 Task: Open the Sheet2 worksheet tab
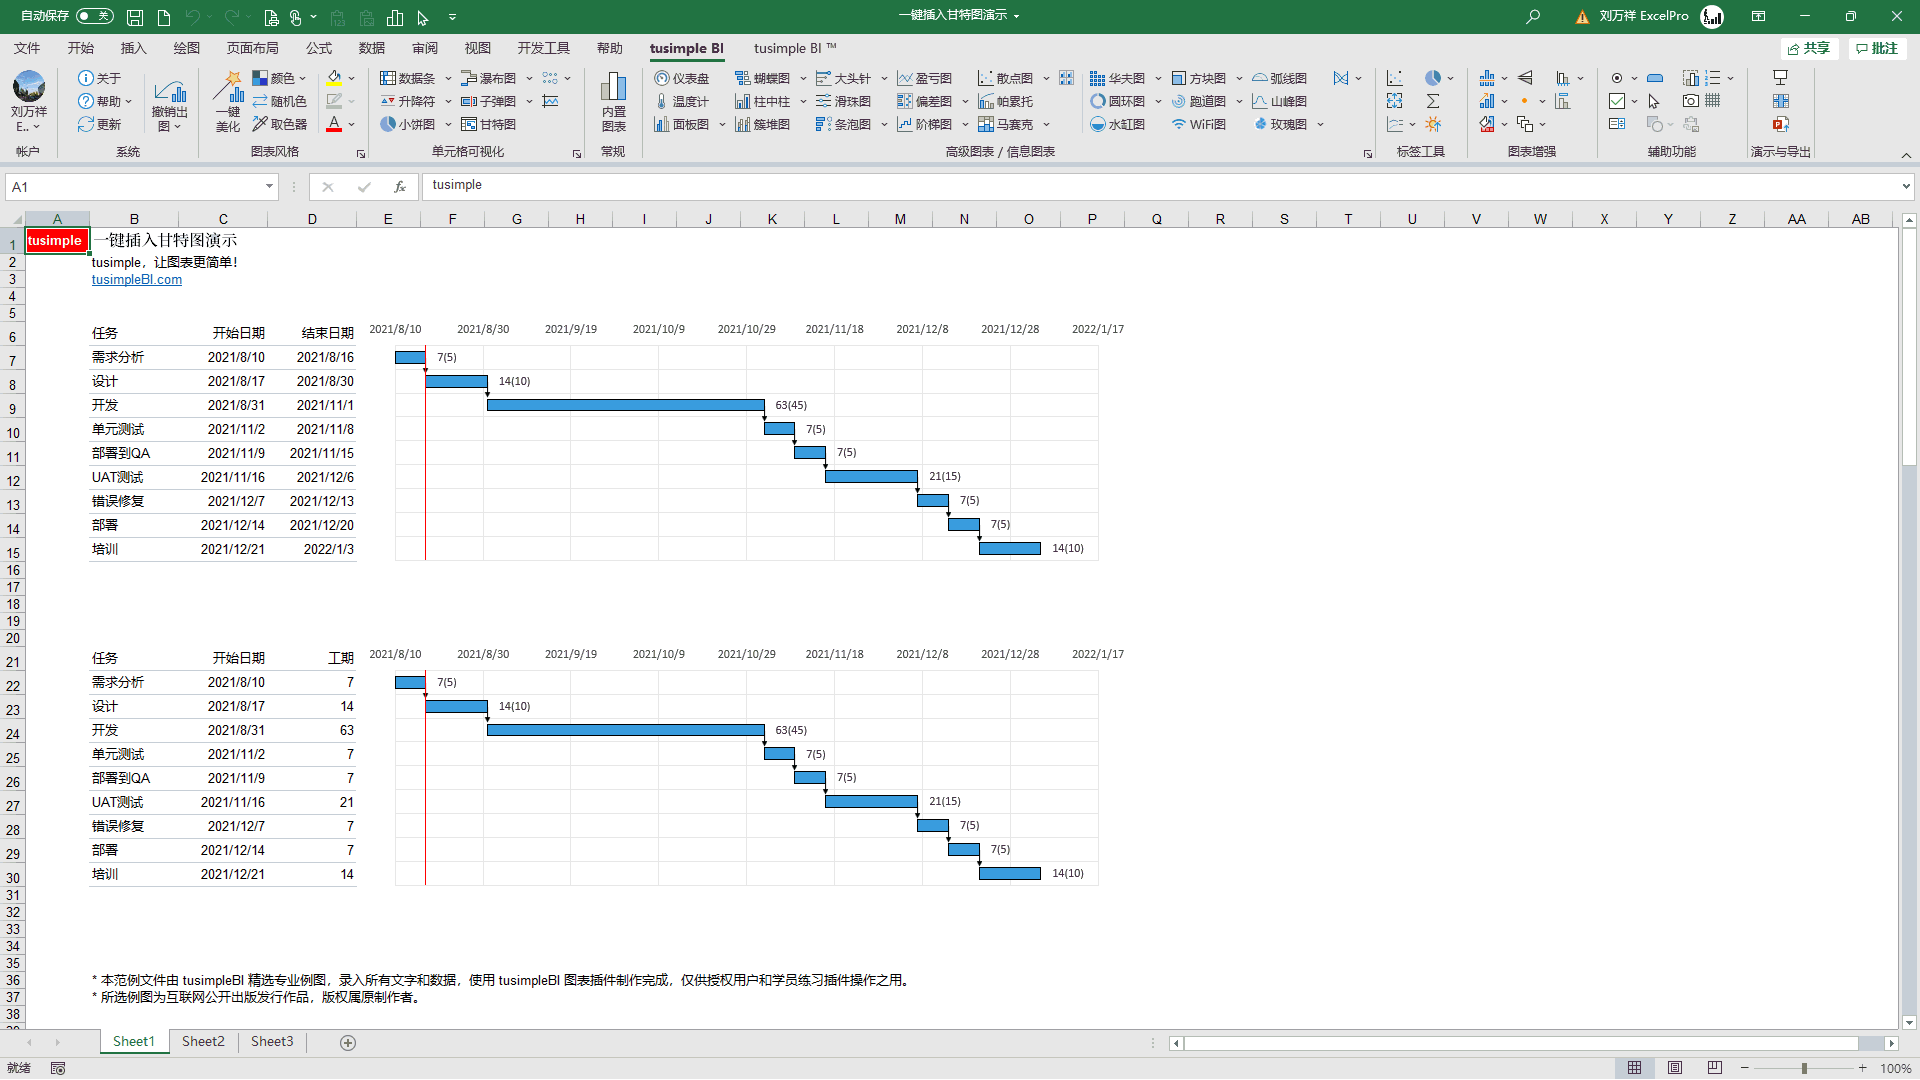[x=202, y=1041]
